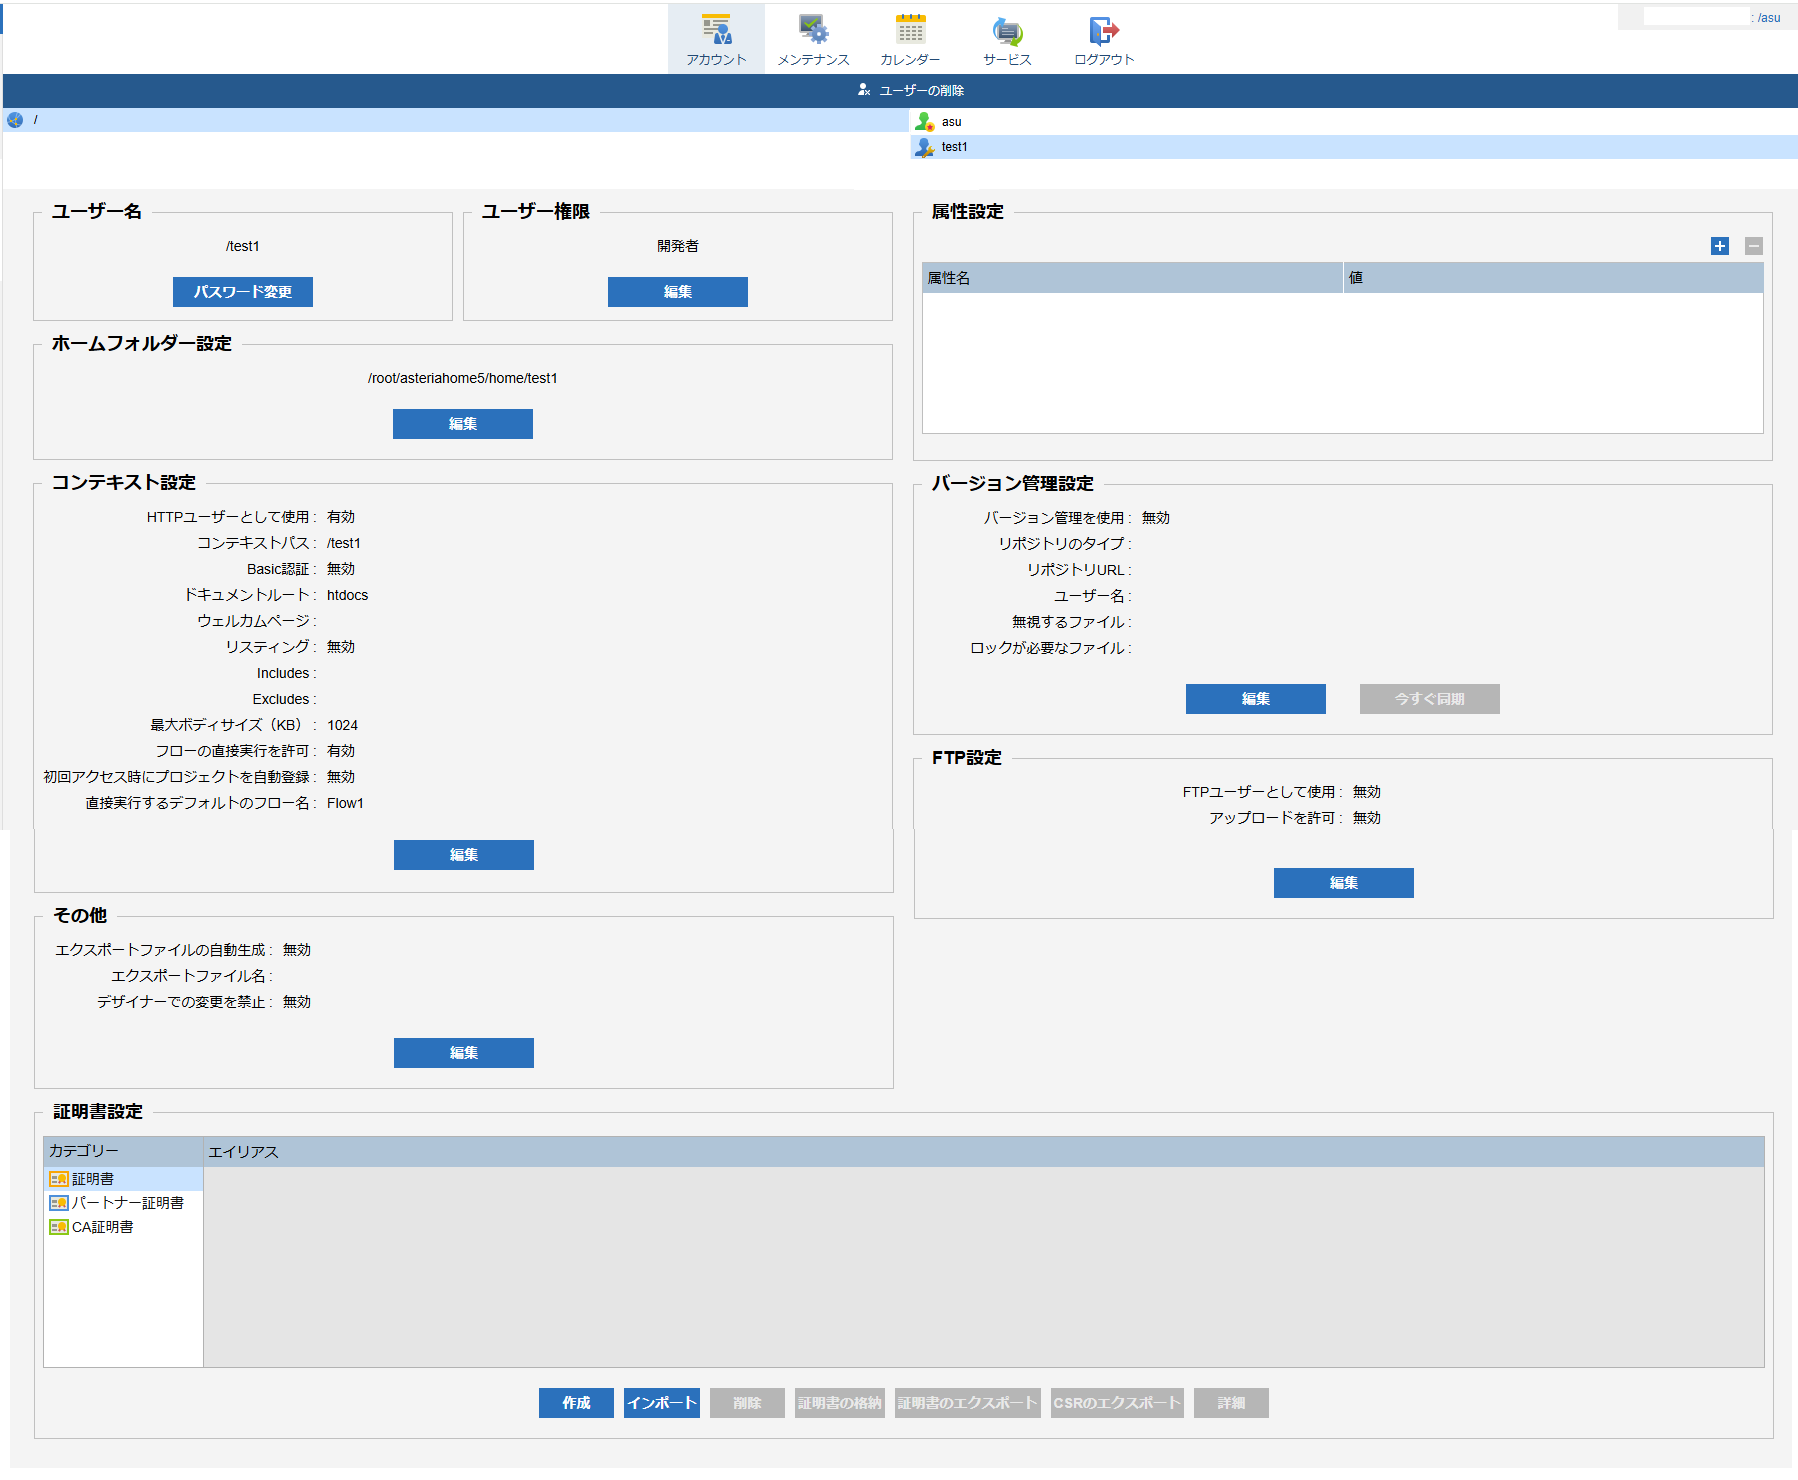Screen dimensions: 1798x1480
Task: Click the CA証明書 category icon
Action: tap(59, 1227)
